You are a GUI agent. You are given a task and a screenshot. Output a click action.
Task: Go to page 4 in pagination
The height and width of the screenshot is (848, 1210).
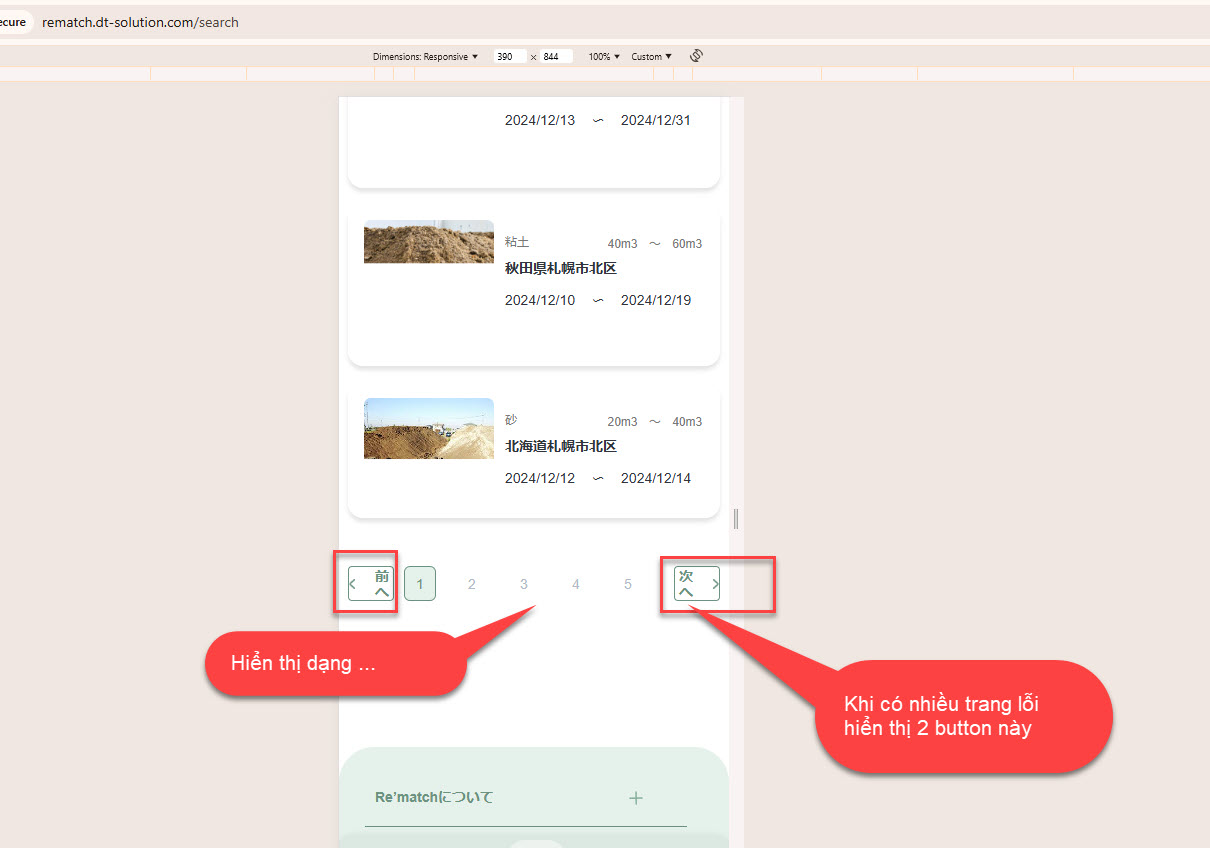click(x=576, y=584)
